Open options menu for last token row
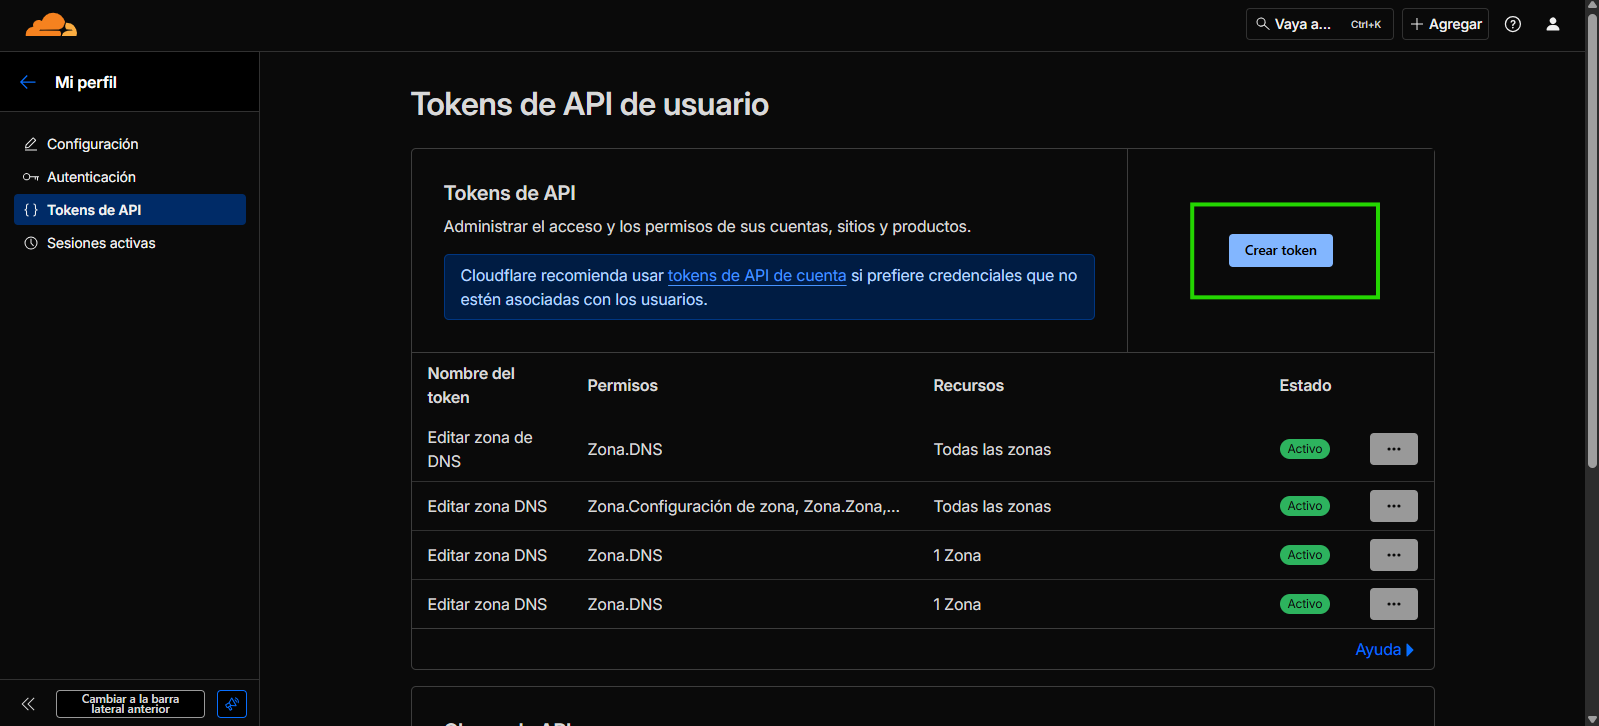The height and width of the screenshot is (726, 1599). [x=1393, y=604]
